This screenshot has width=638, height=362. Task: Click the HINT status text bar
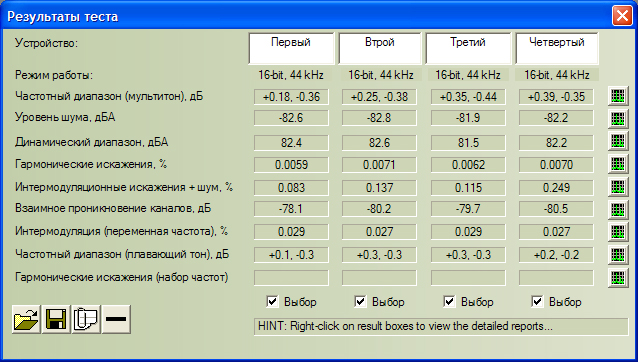(x=441, y=327)
